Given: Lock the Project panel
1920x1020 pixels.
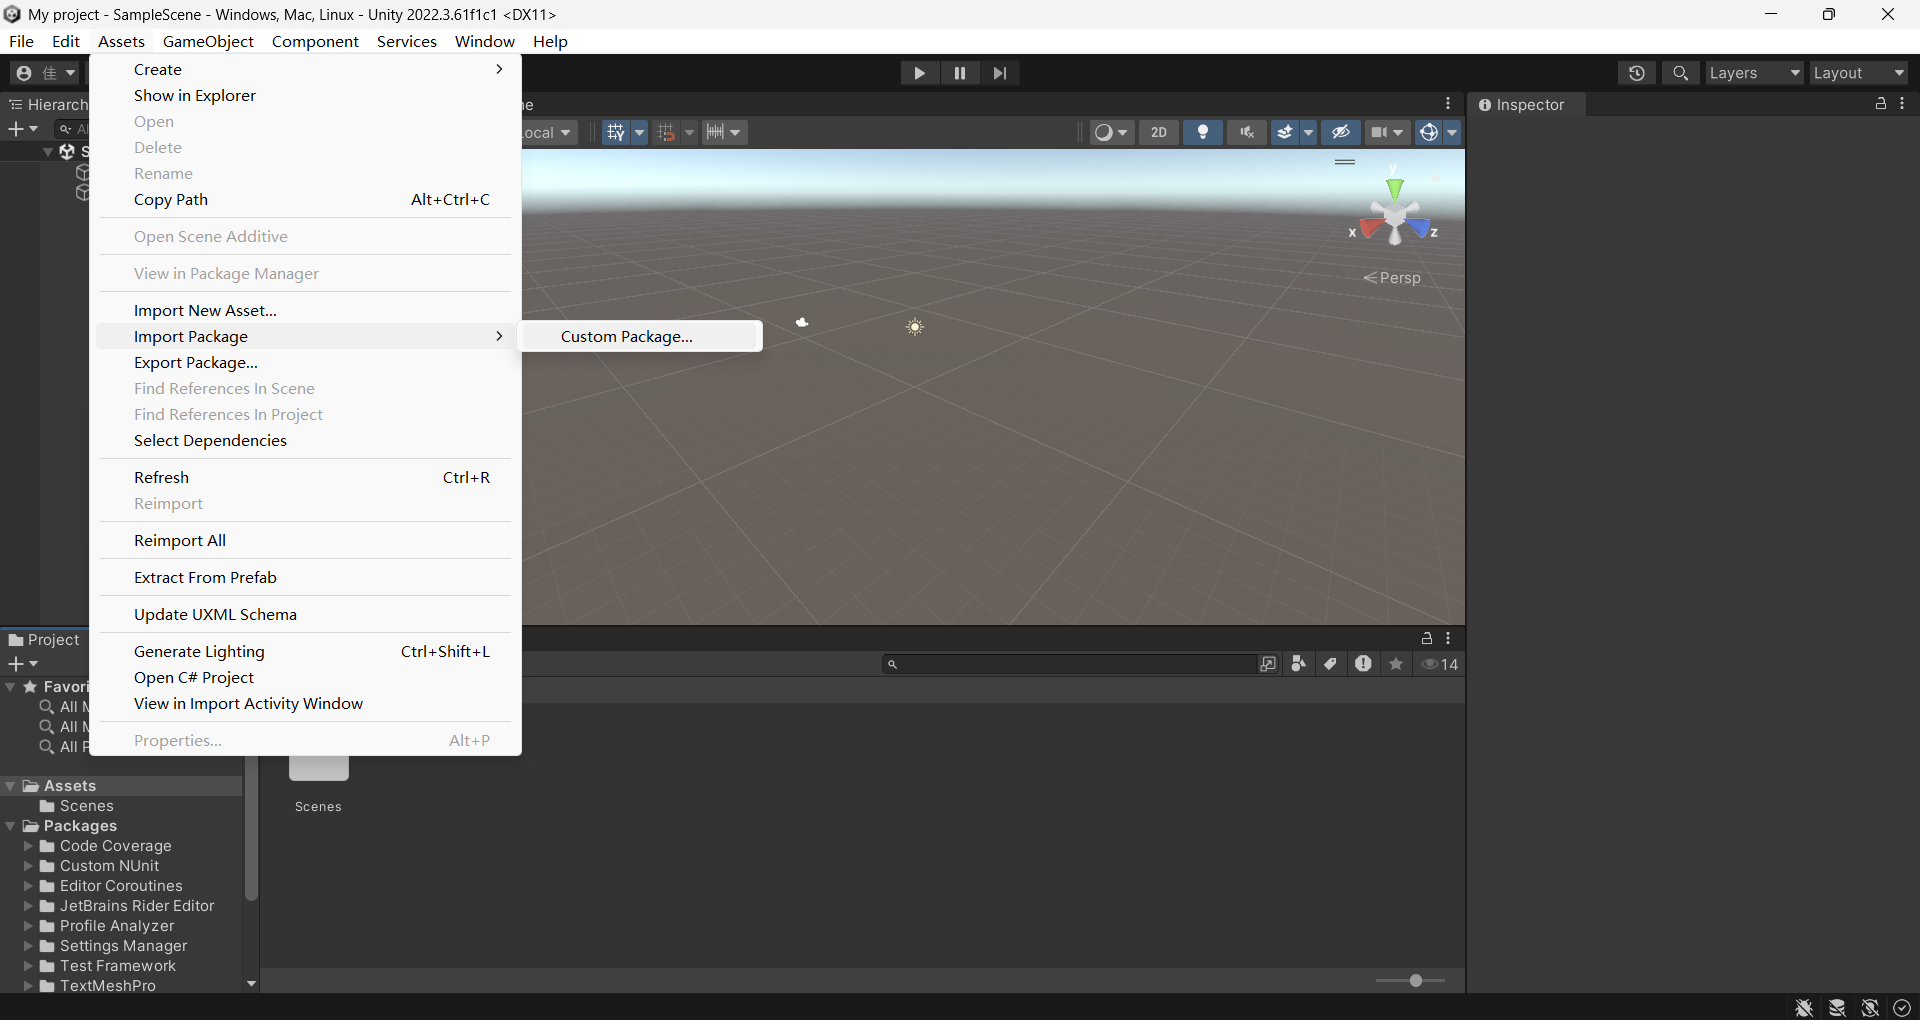Looking at the screenshot, I should pyautogui.click(x=1427, y=638).
